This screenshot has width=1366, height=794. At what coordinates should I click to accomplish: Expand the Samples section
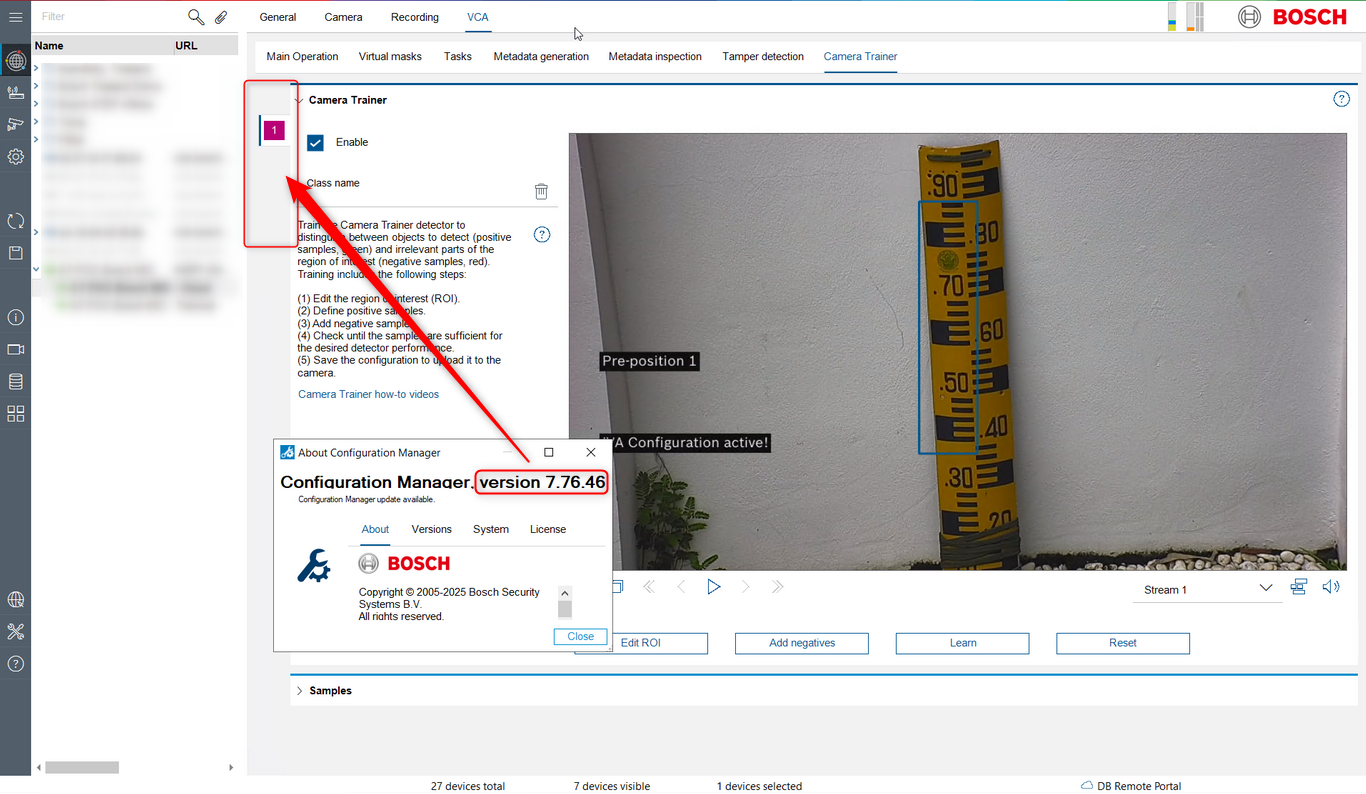300,691
